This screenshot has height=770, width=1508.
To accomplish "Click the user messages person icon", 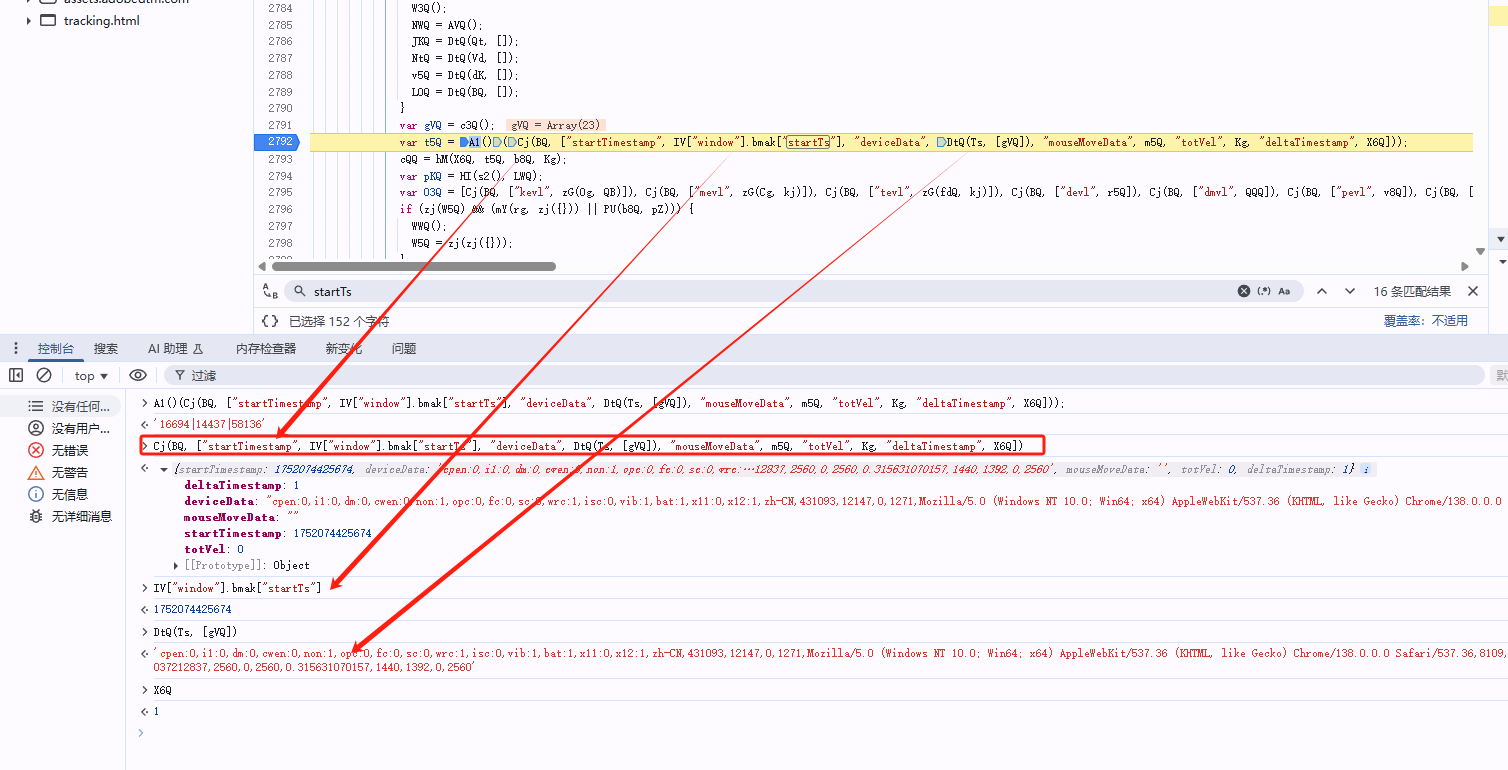I will [x=36, y=429].
